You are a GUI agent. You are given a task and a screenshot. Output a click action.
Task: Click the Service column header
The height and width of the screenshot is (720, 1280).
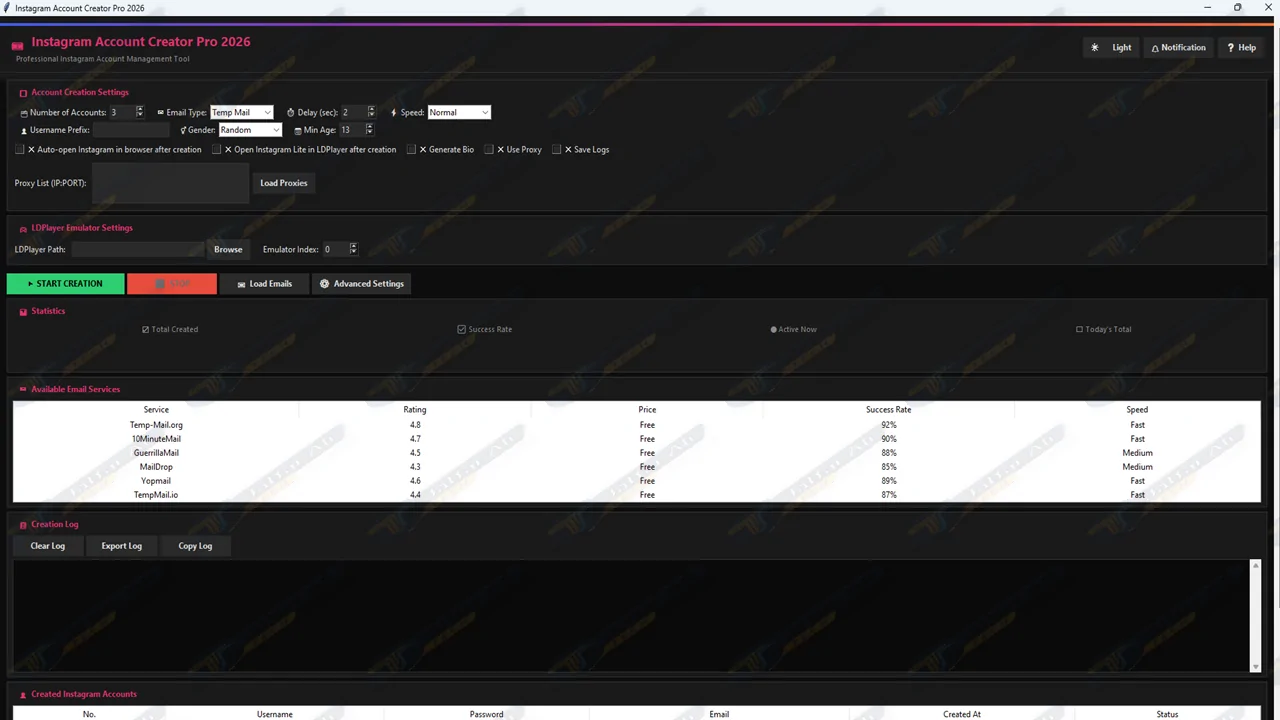coord(156,410)
